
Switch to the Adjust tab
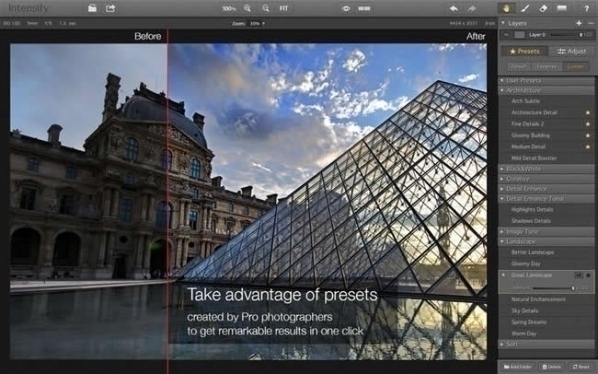tap(571, 51)
